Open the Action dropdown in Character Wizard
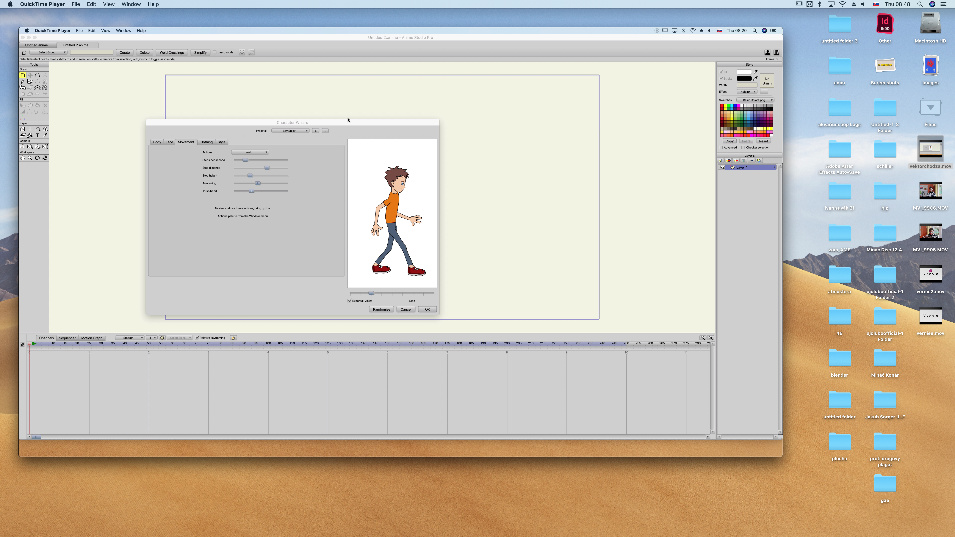 click(x=250, y=152)
